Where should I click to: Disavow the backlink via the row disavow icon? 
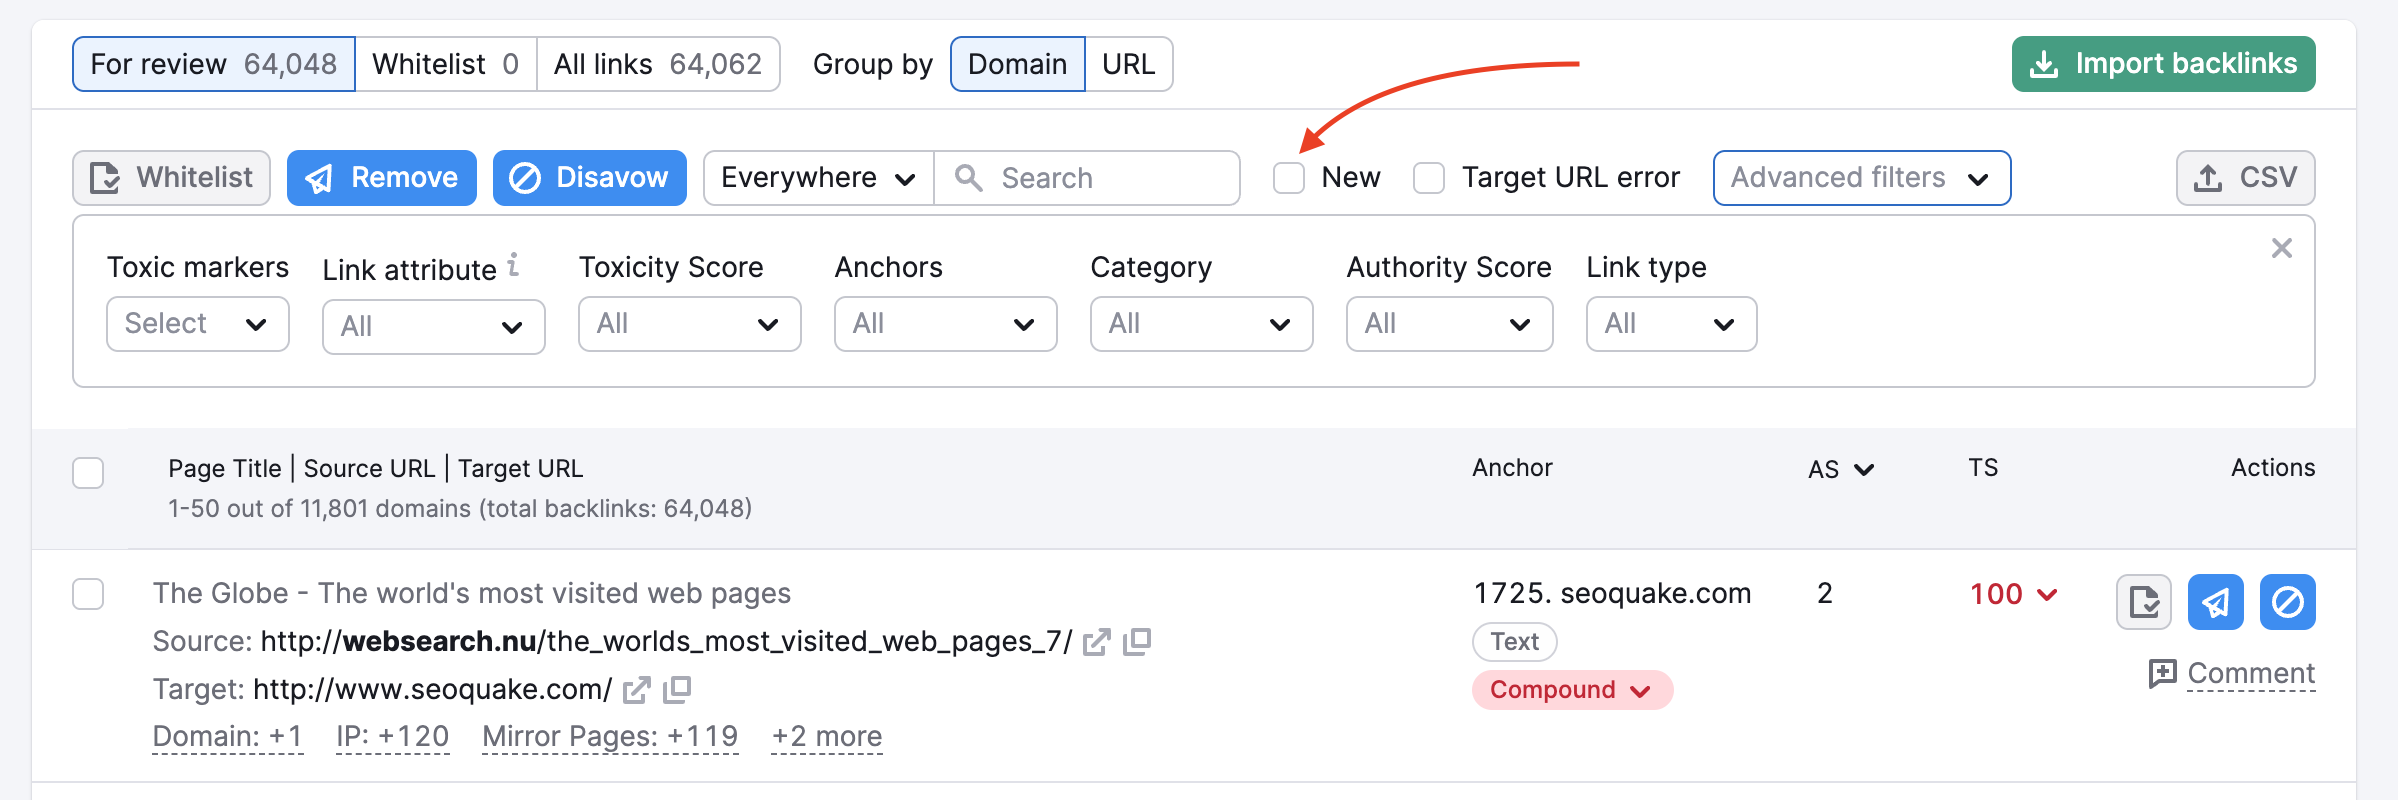tap(2288, 602)
